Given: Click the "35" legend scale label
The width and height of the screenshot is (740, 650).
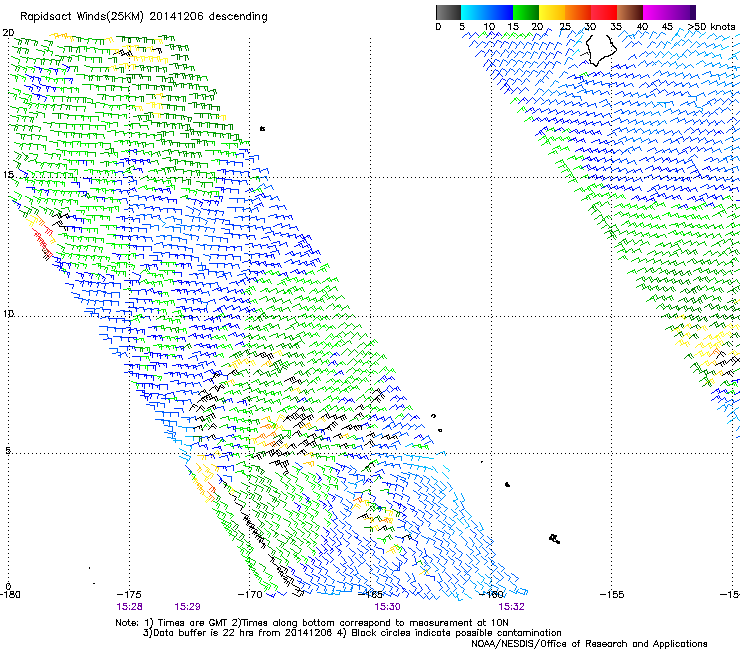Looking at the screenshot, I should 616,27.
